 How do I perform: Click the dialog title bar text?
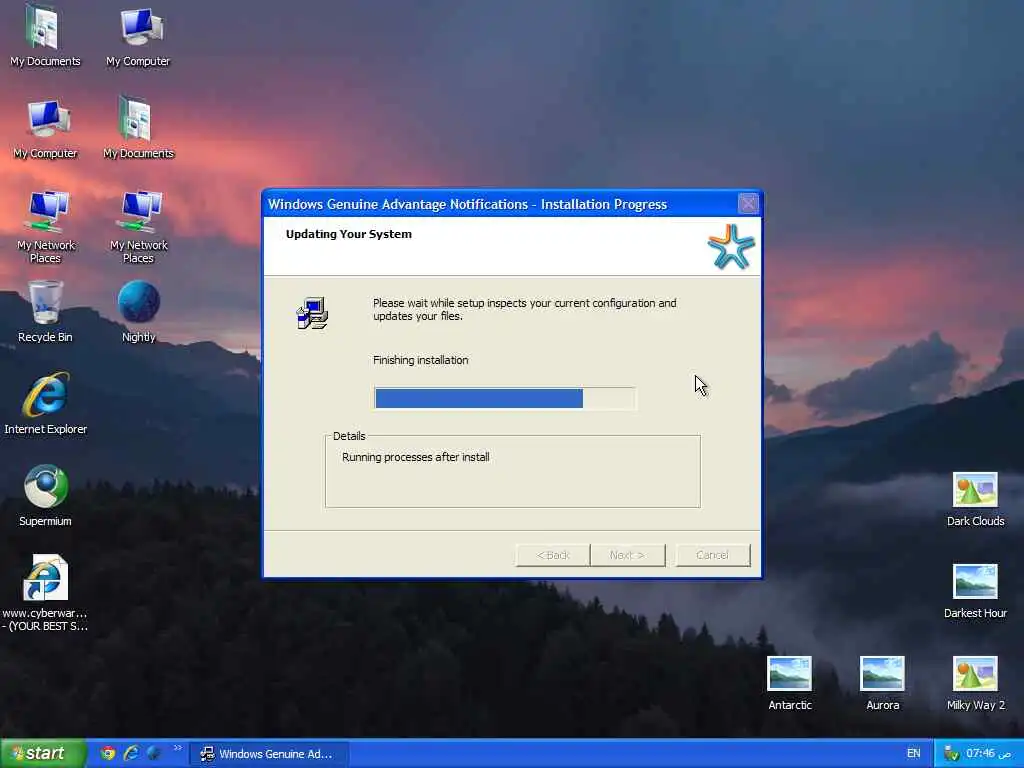[x=467, y=204]
